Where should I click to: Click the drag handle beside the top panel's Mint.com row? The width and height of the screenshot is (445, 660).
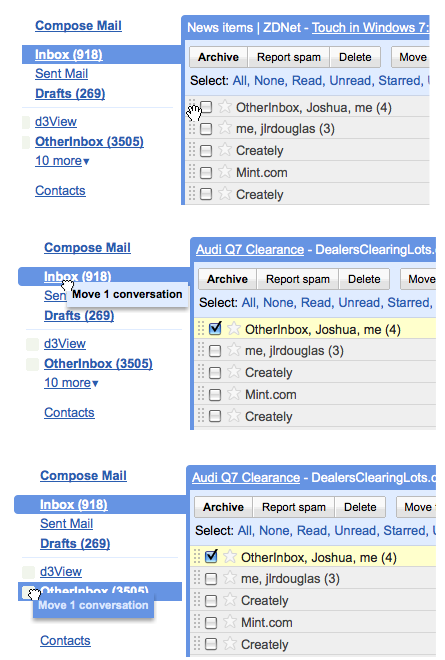(192, 172)
